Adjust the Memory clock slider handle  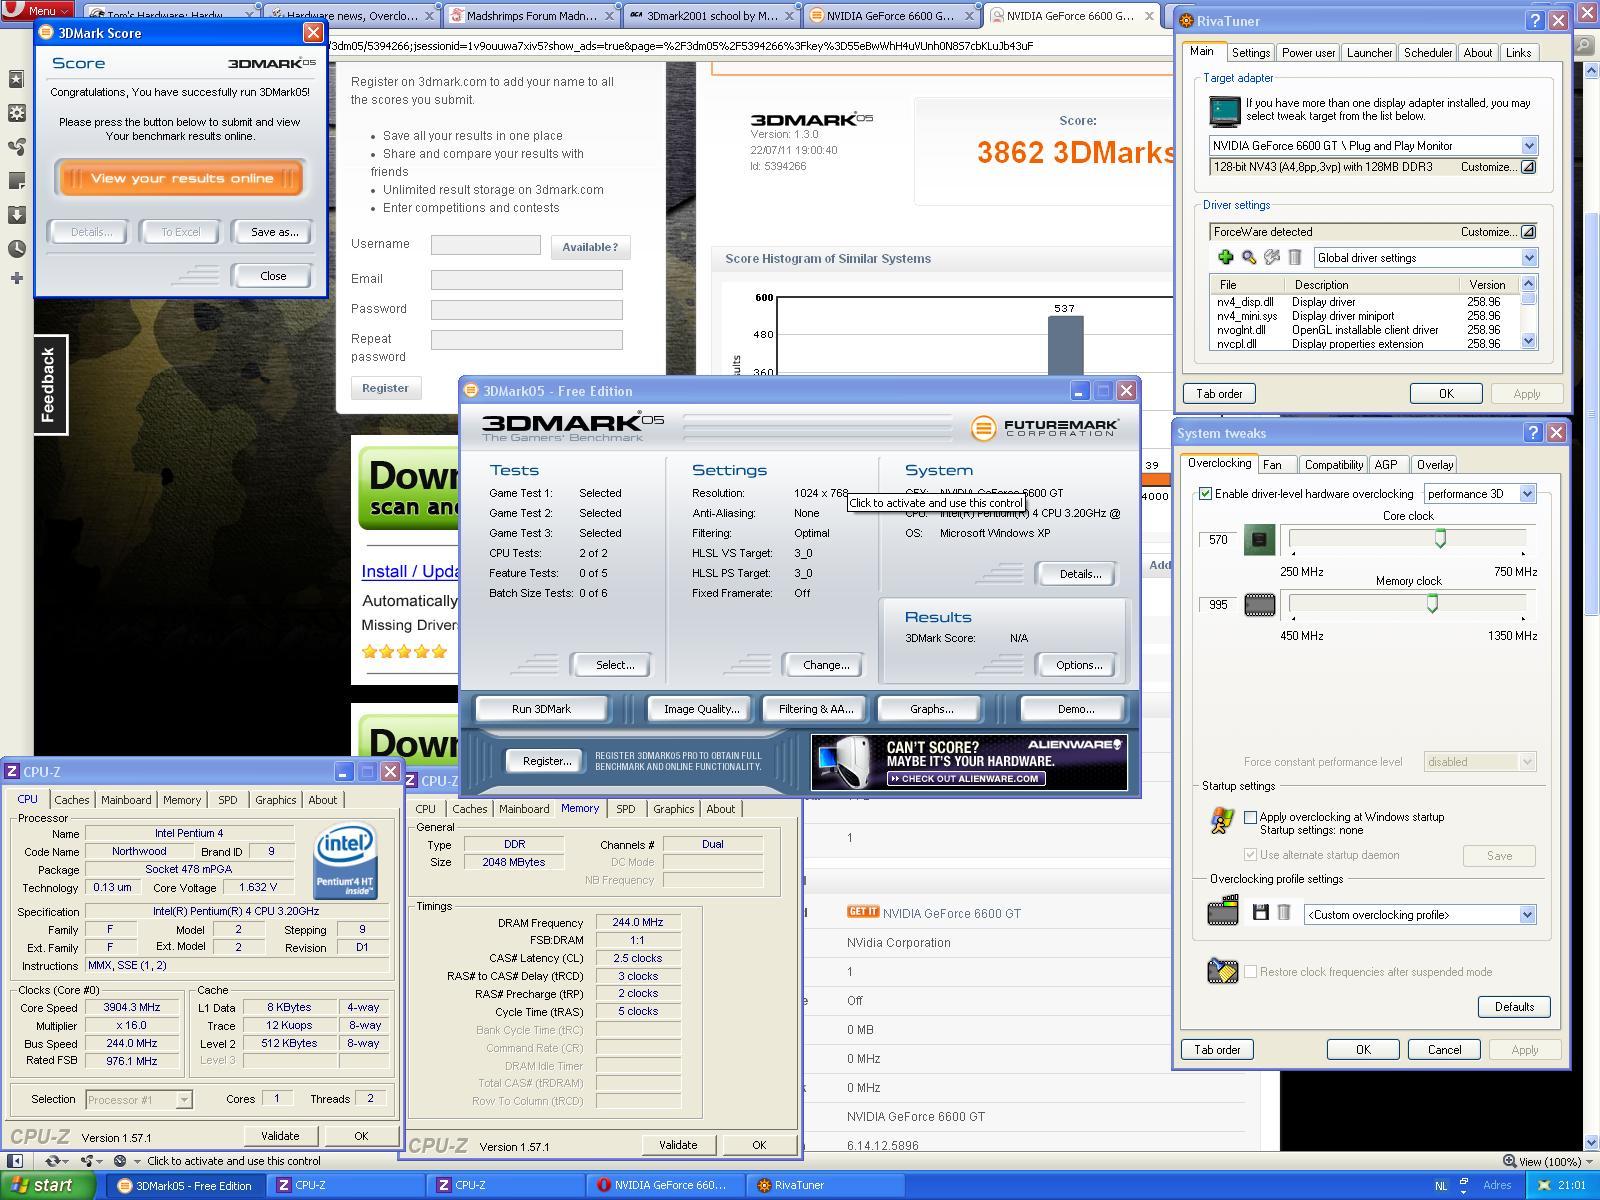point(1432,603)
